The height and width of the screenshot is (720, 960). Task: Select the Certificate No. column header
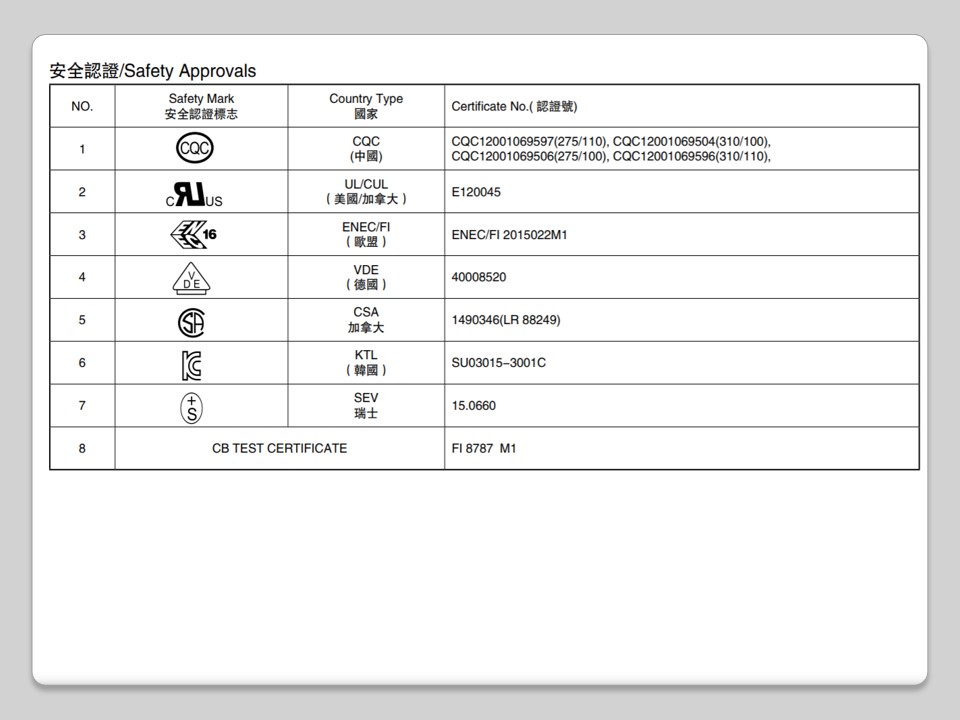[x=514, y=106]
